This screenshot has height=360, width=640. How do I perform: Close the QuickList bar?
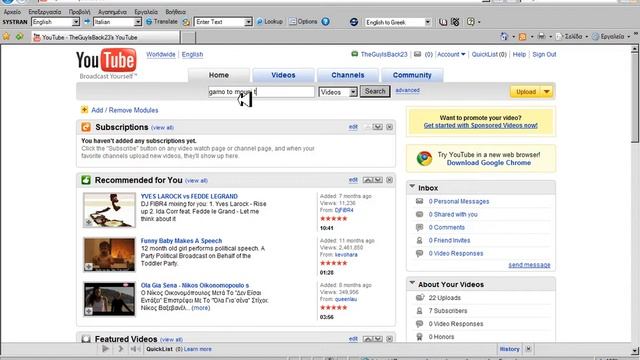(x=528, y=349)
